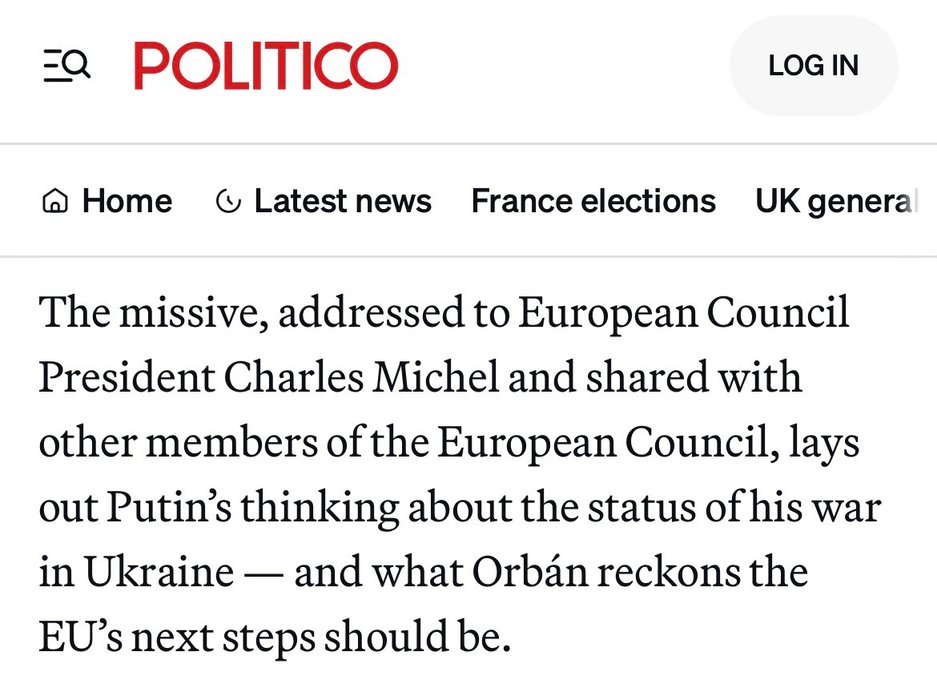The height and width of the screenshot is (700, 937).
Task: Click the word President in the article
Action: tap(126, 379)
